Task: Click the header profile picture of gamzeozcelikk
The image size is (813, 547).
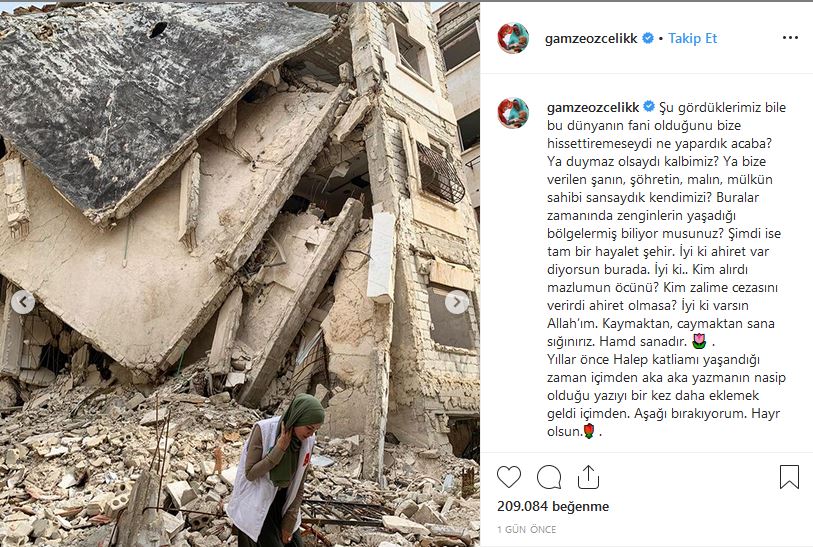Action: [x=513, y=38]
